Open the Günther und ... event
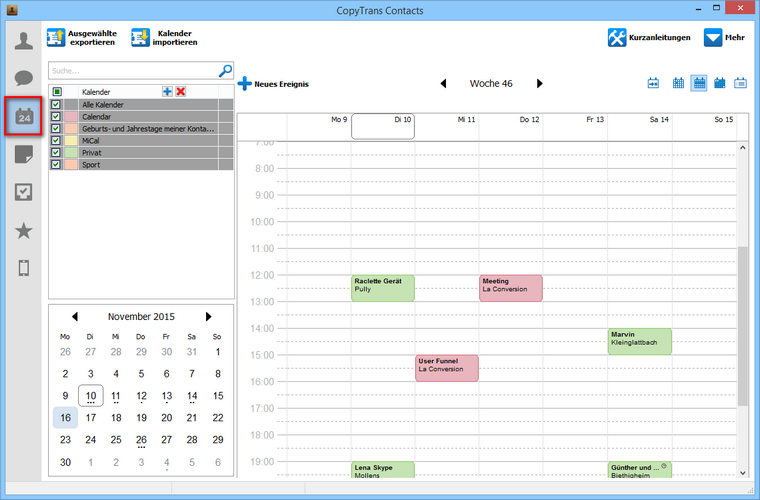The image size is (760, 500). click(640, 470)
